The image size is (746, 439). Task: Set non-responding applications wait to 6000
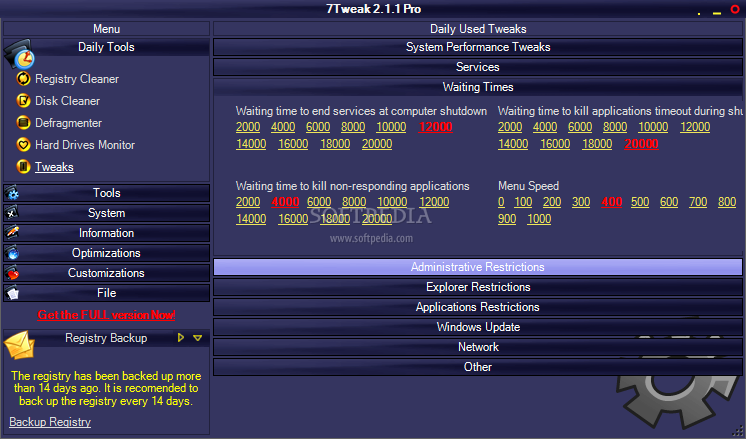(319, 202)
